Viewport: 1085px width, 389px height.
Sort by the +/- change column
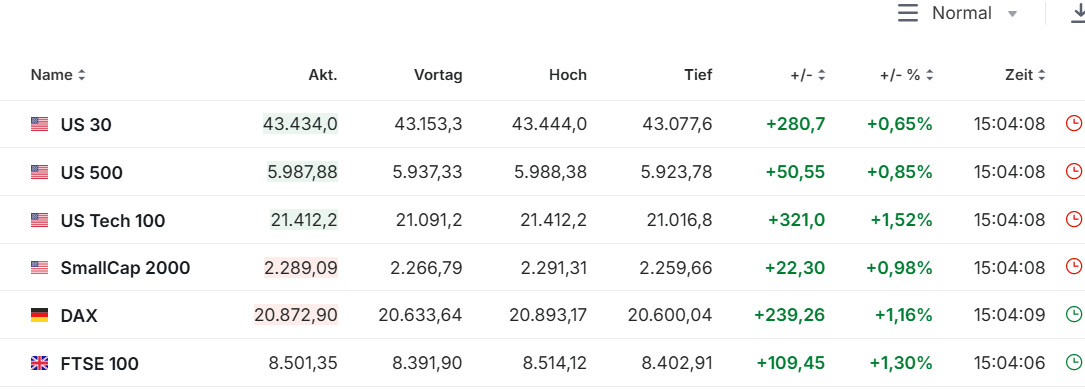coord(808,75)
